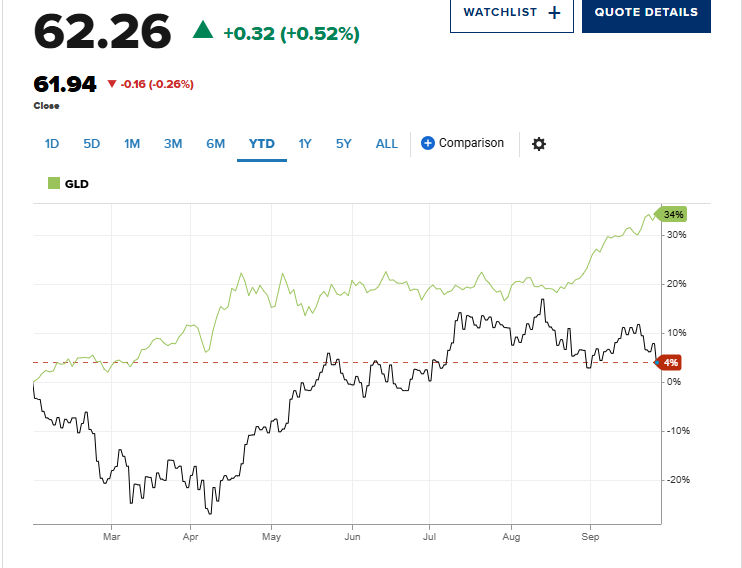This screenshot has height=568, width=742.
Task: Show the 1Y chart range
Action: (x=305, y=143)
